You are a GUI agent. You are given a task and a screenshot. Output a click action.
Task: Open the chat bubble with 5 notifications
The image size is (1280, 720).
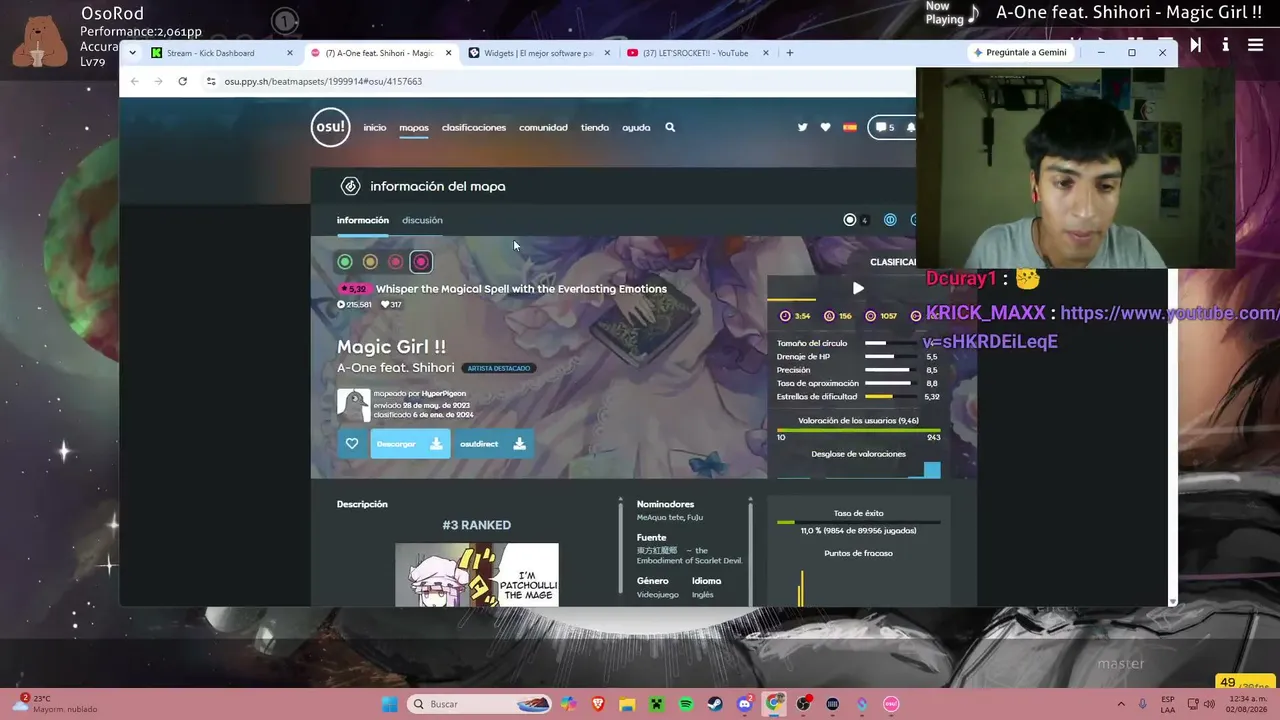tap(885, 127)
